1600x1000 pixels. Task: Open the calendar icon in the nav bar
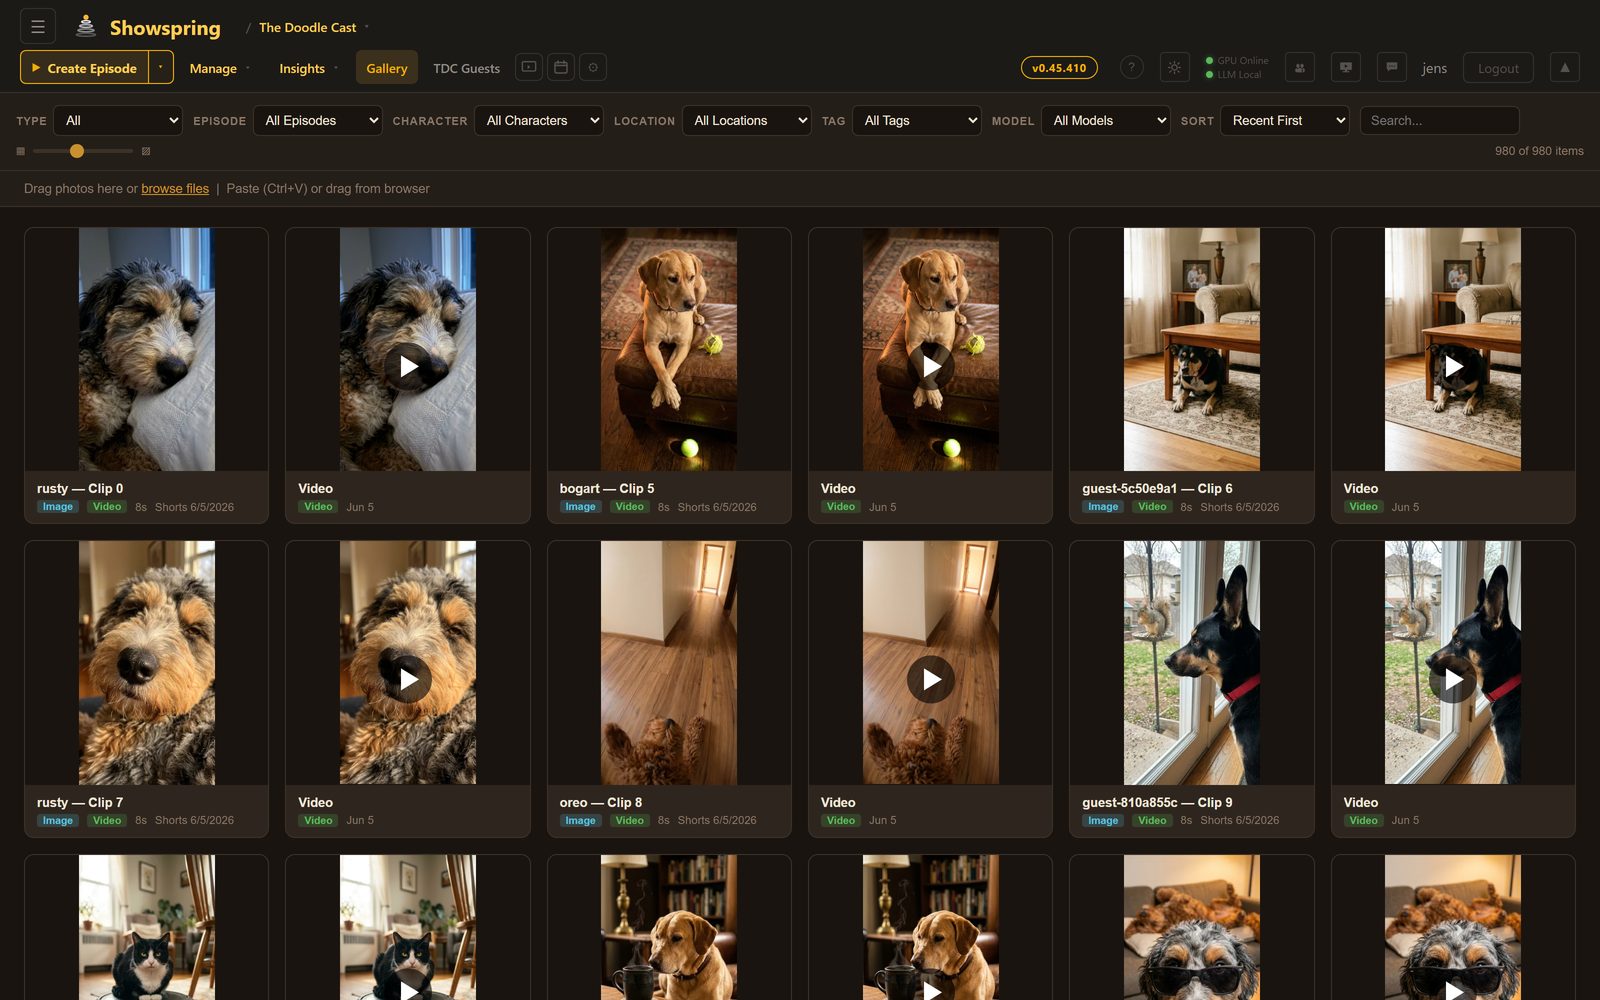(561, 67)
